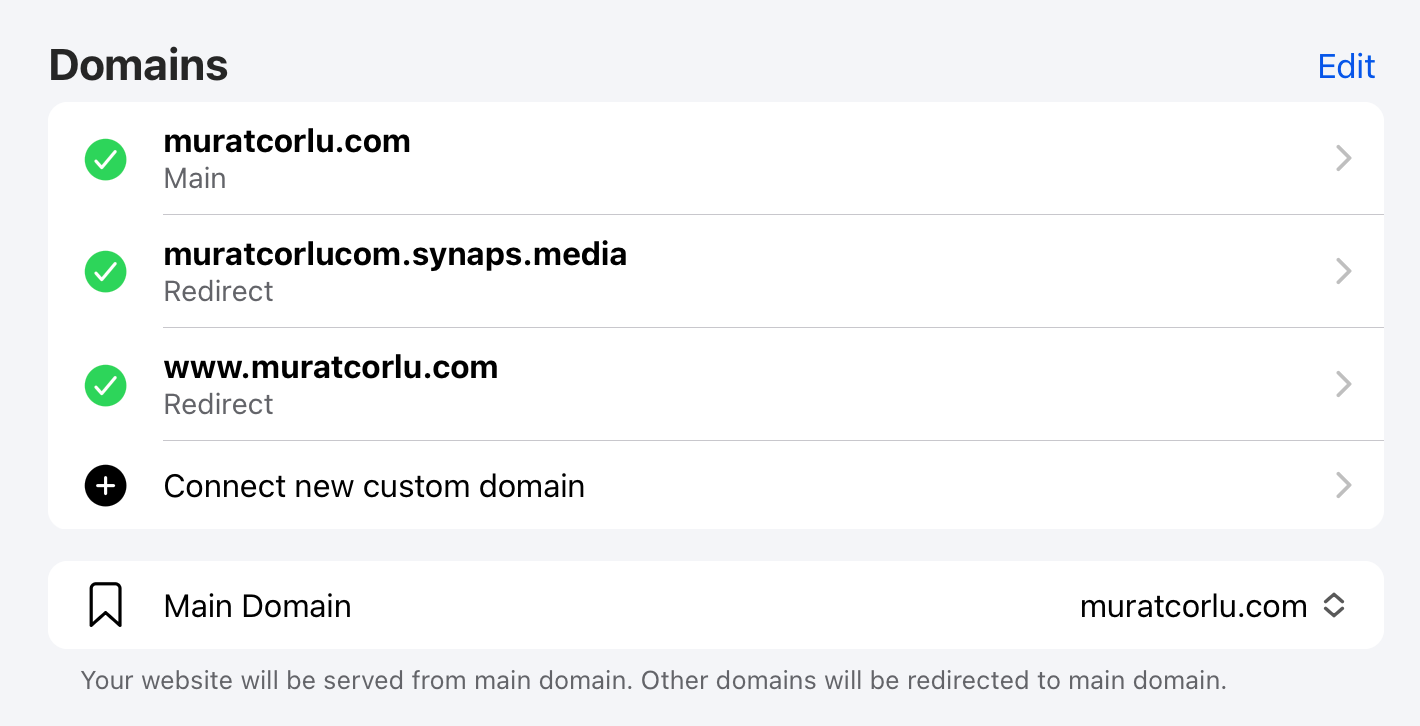
Task: Click the Domains heading
Action: [x=138, y=66]
